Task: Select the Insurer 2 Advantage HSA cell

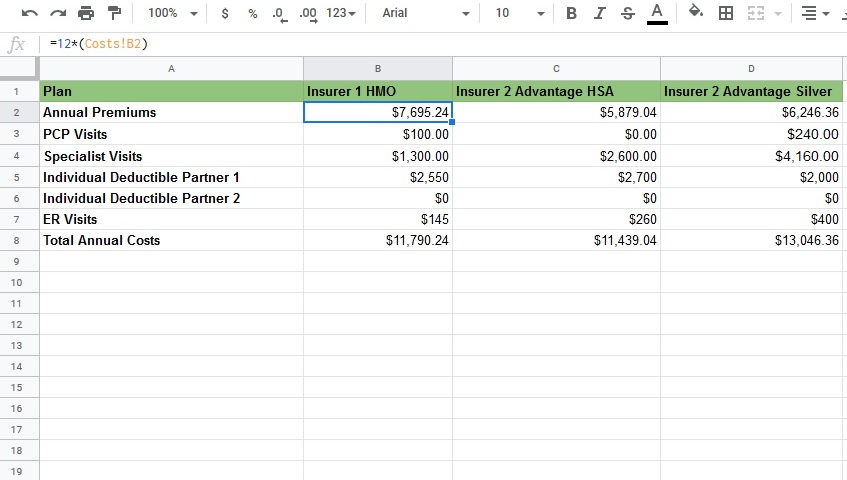Action: click(556, 91)
